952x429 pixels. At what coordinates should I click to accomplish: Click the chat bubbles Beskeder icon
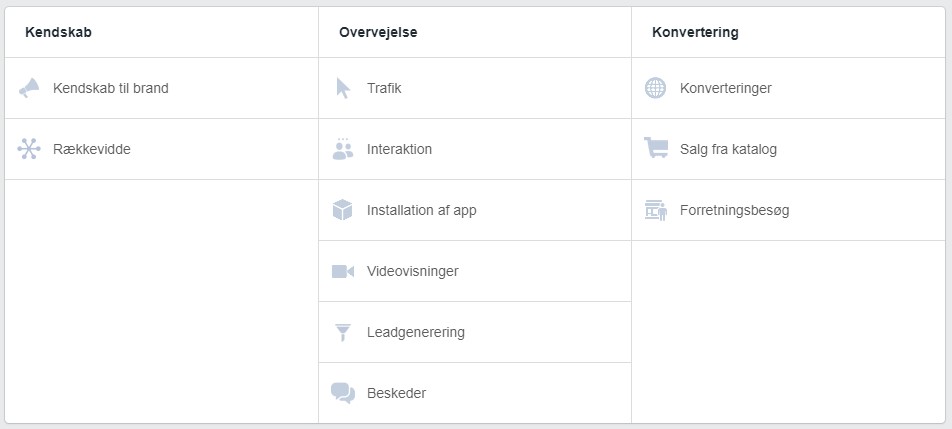point(342,393)
